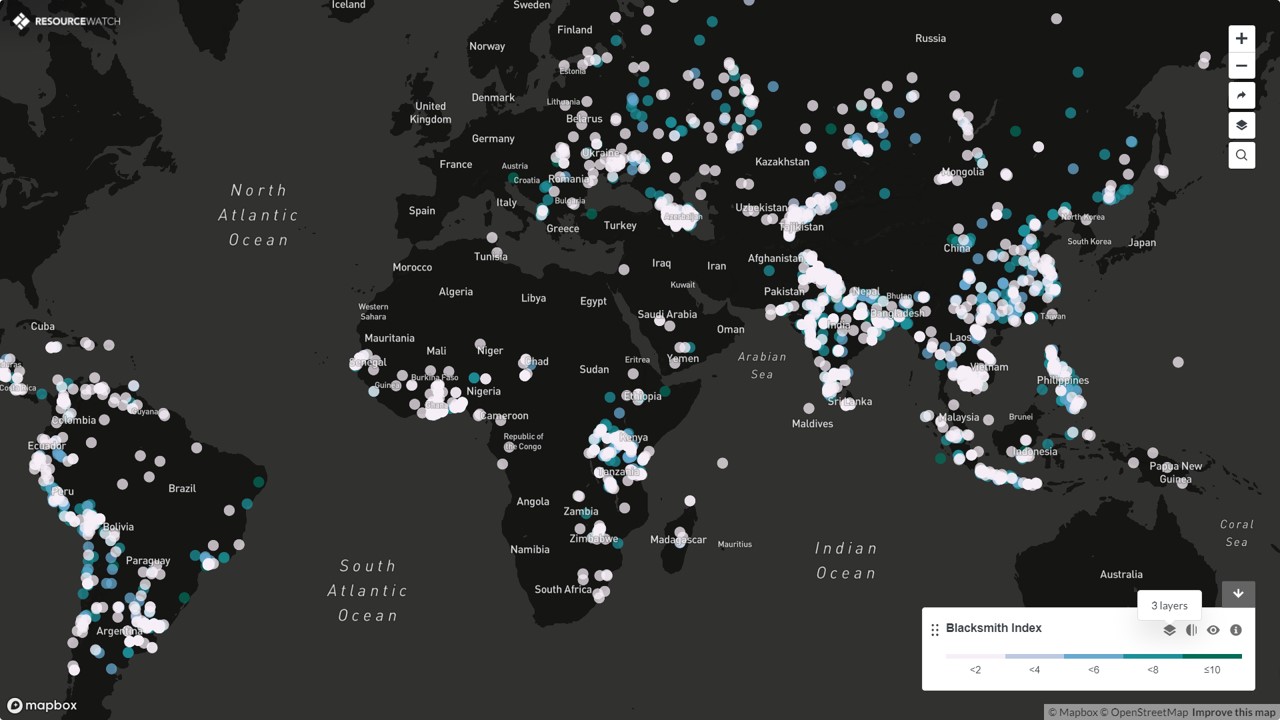The width and height of the screenshot is (1280, 720).
Task: Toggle Blacksmith Index layer opacity control
Action: pyautogui.click(x=1191, y=630)
